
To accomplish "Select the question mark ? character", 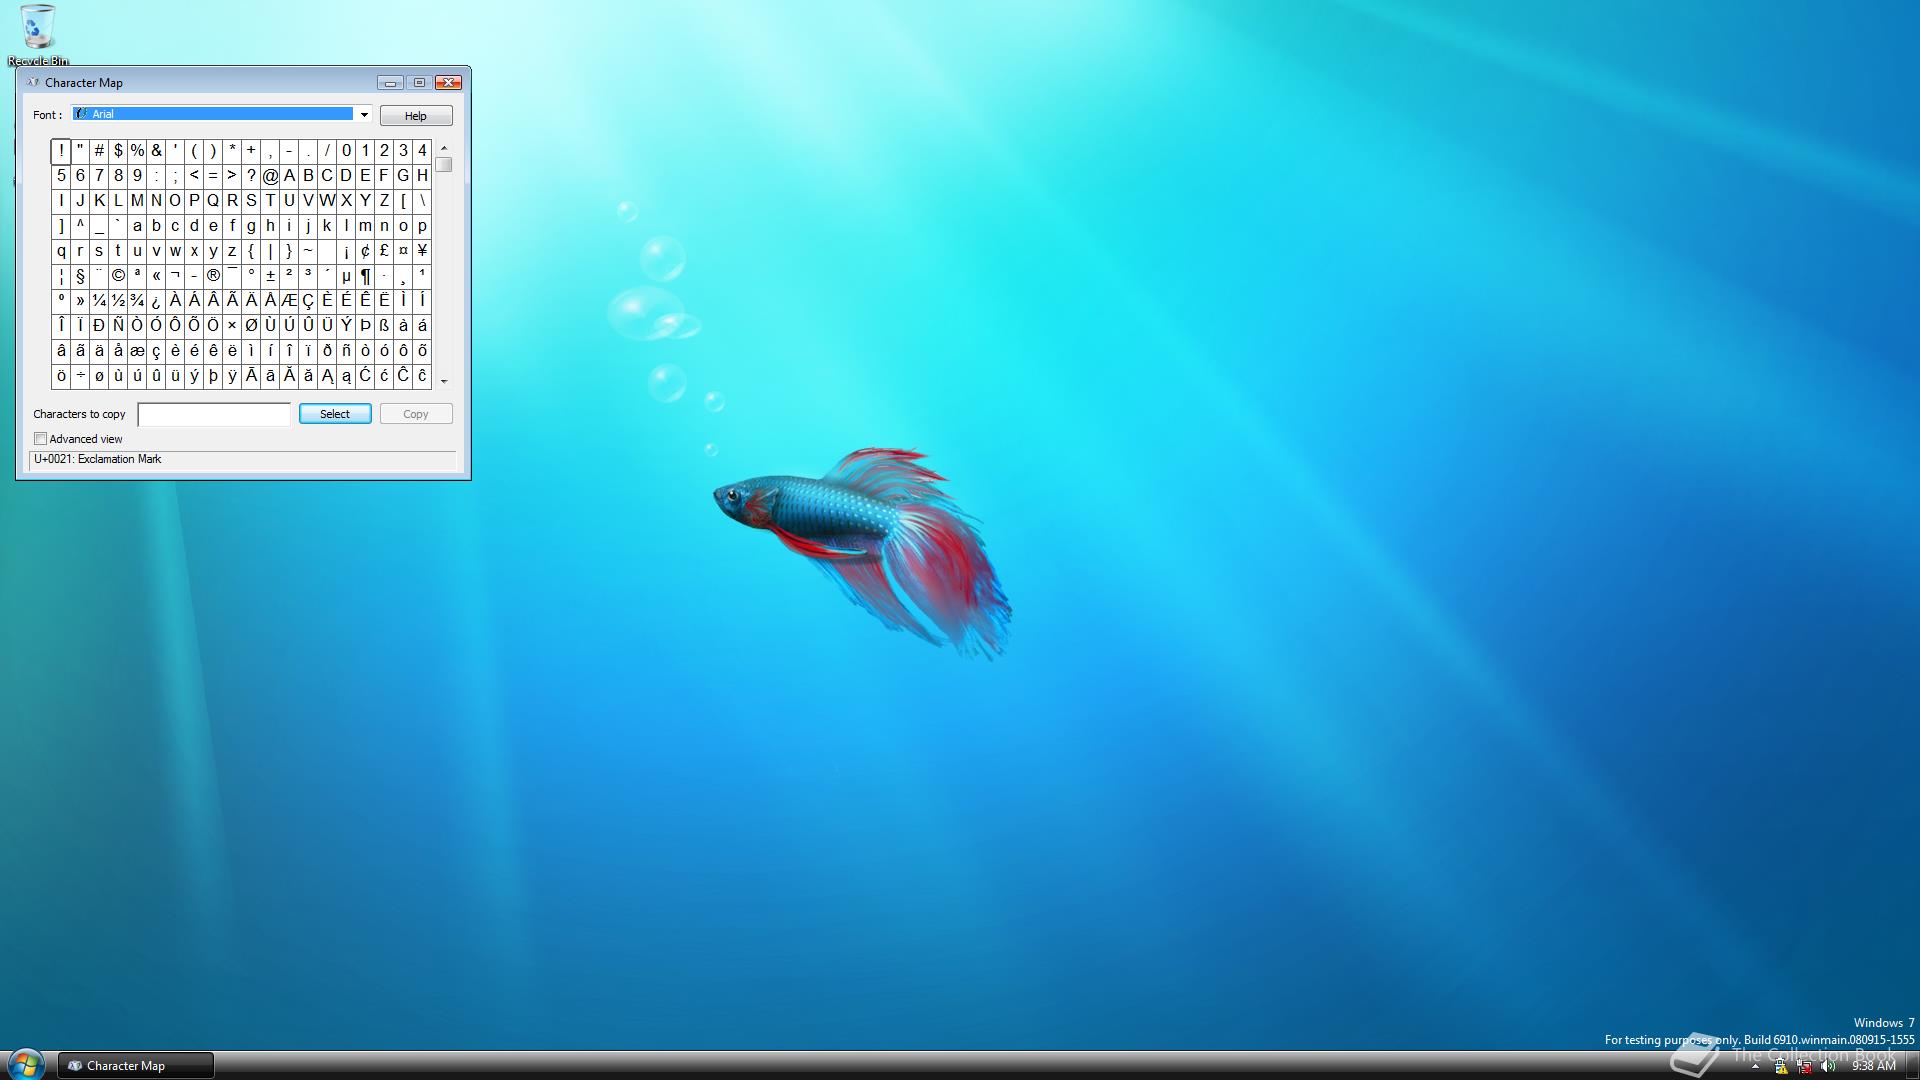I will point(251,176).
